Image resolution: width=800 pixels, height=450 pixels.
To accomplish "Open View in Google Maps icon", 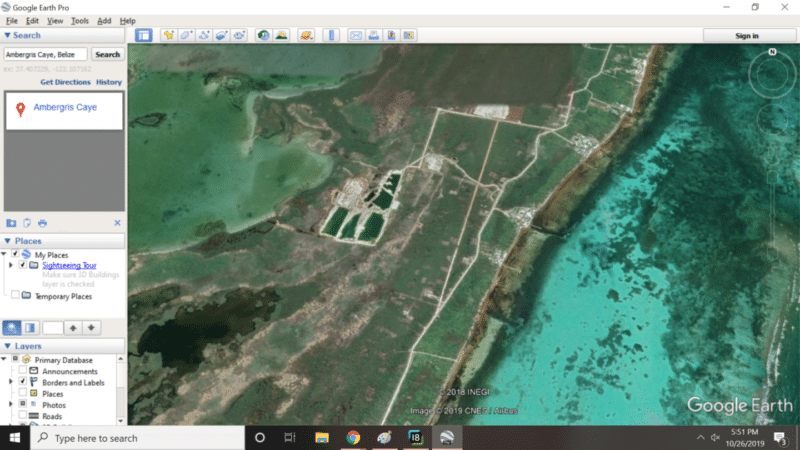I will tap(409, 35).
